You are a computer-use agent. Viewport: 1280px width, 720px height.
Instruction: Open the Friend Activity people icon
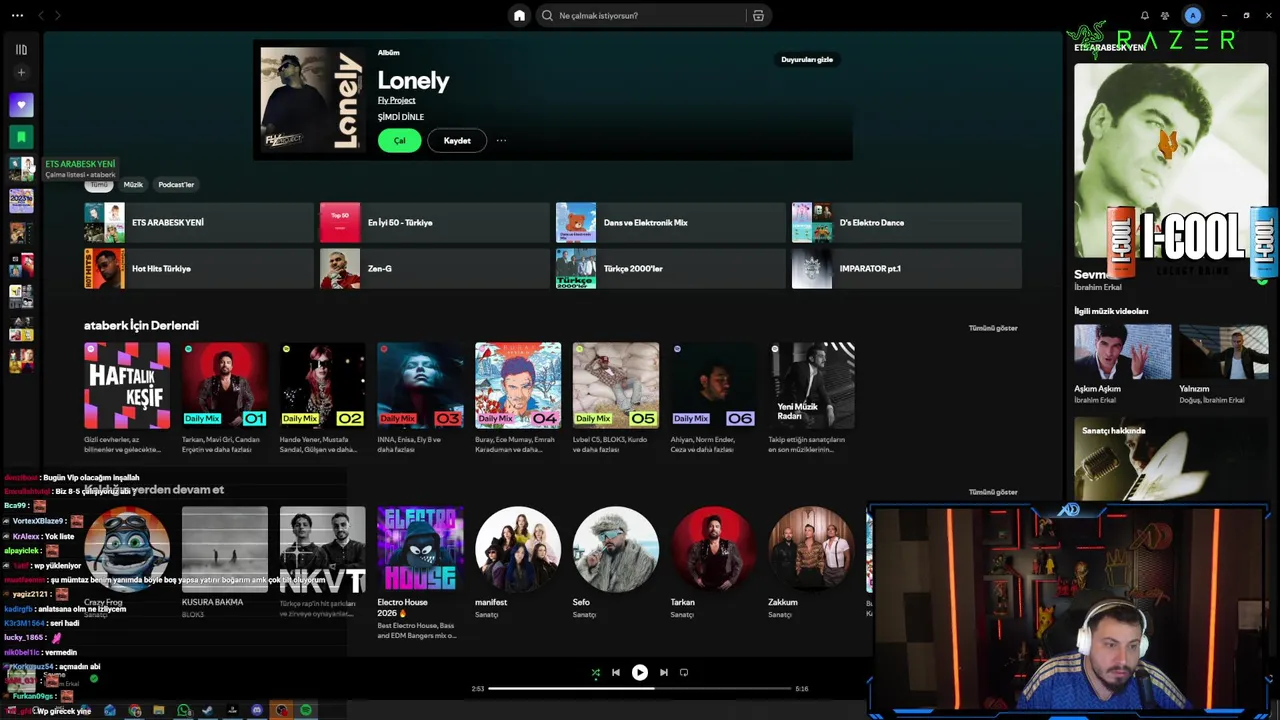point(1165,15)
